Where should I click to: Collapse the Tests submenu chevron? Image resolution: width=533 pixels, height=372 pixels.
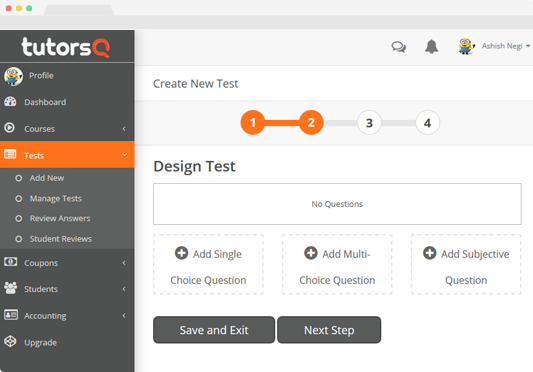(124, 155)
